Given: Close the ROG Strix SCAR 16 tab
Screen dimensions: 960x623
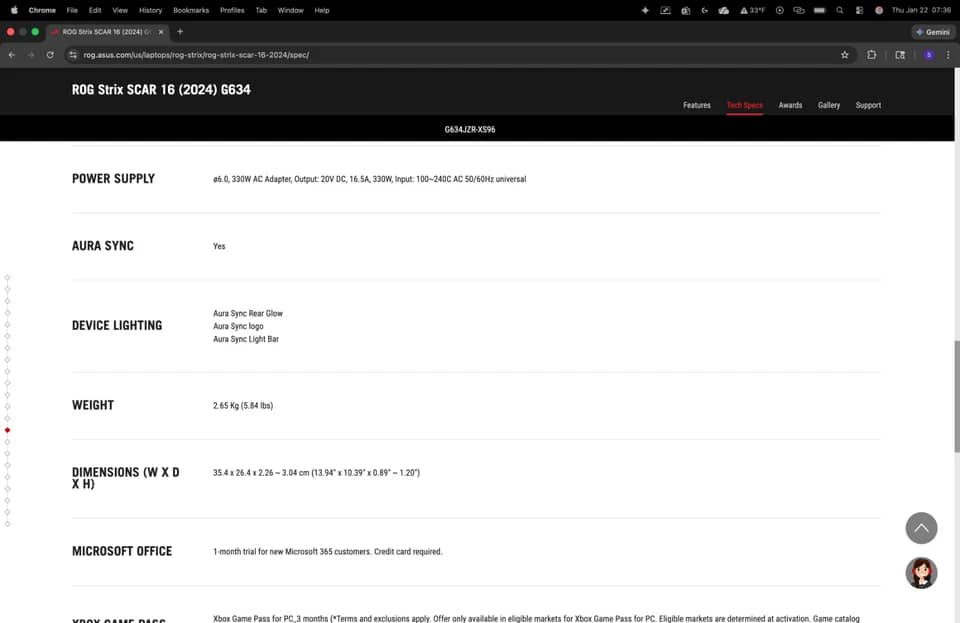Looking at the screenshot, I should click(x=161, y=32).
